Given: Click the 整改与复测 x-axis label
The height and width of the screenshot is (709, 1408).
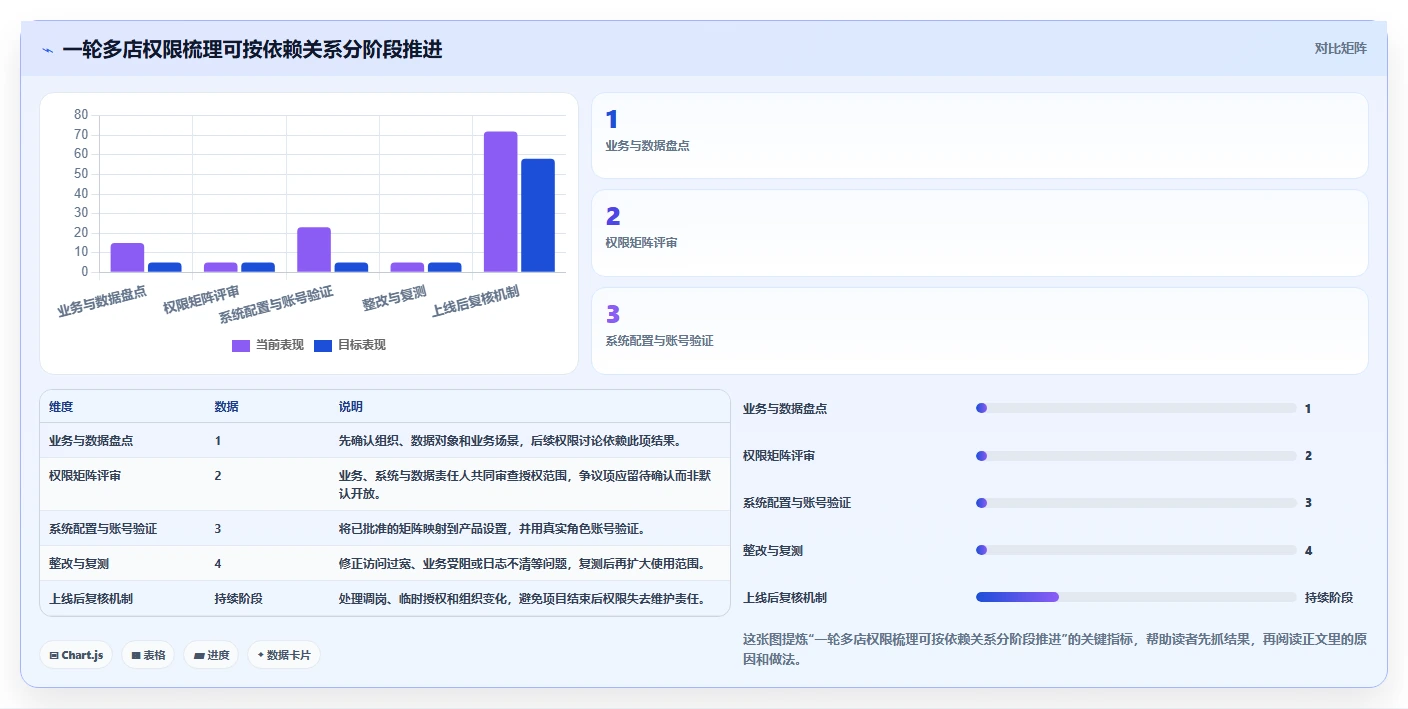Looking at the screenshot, I should (x=395, y=298).
